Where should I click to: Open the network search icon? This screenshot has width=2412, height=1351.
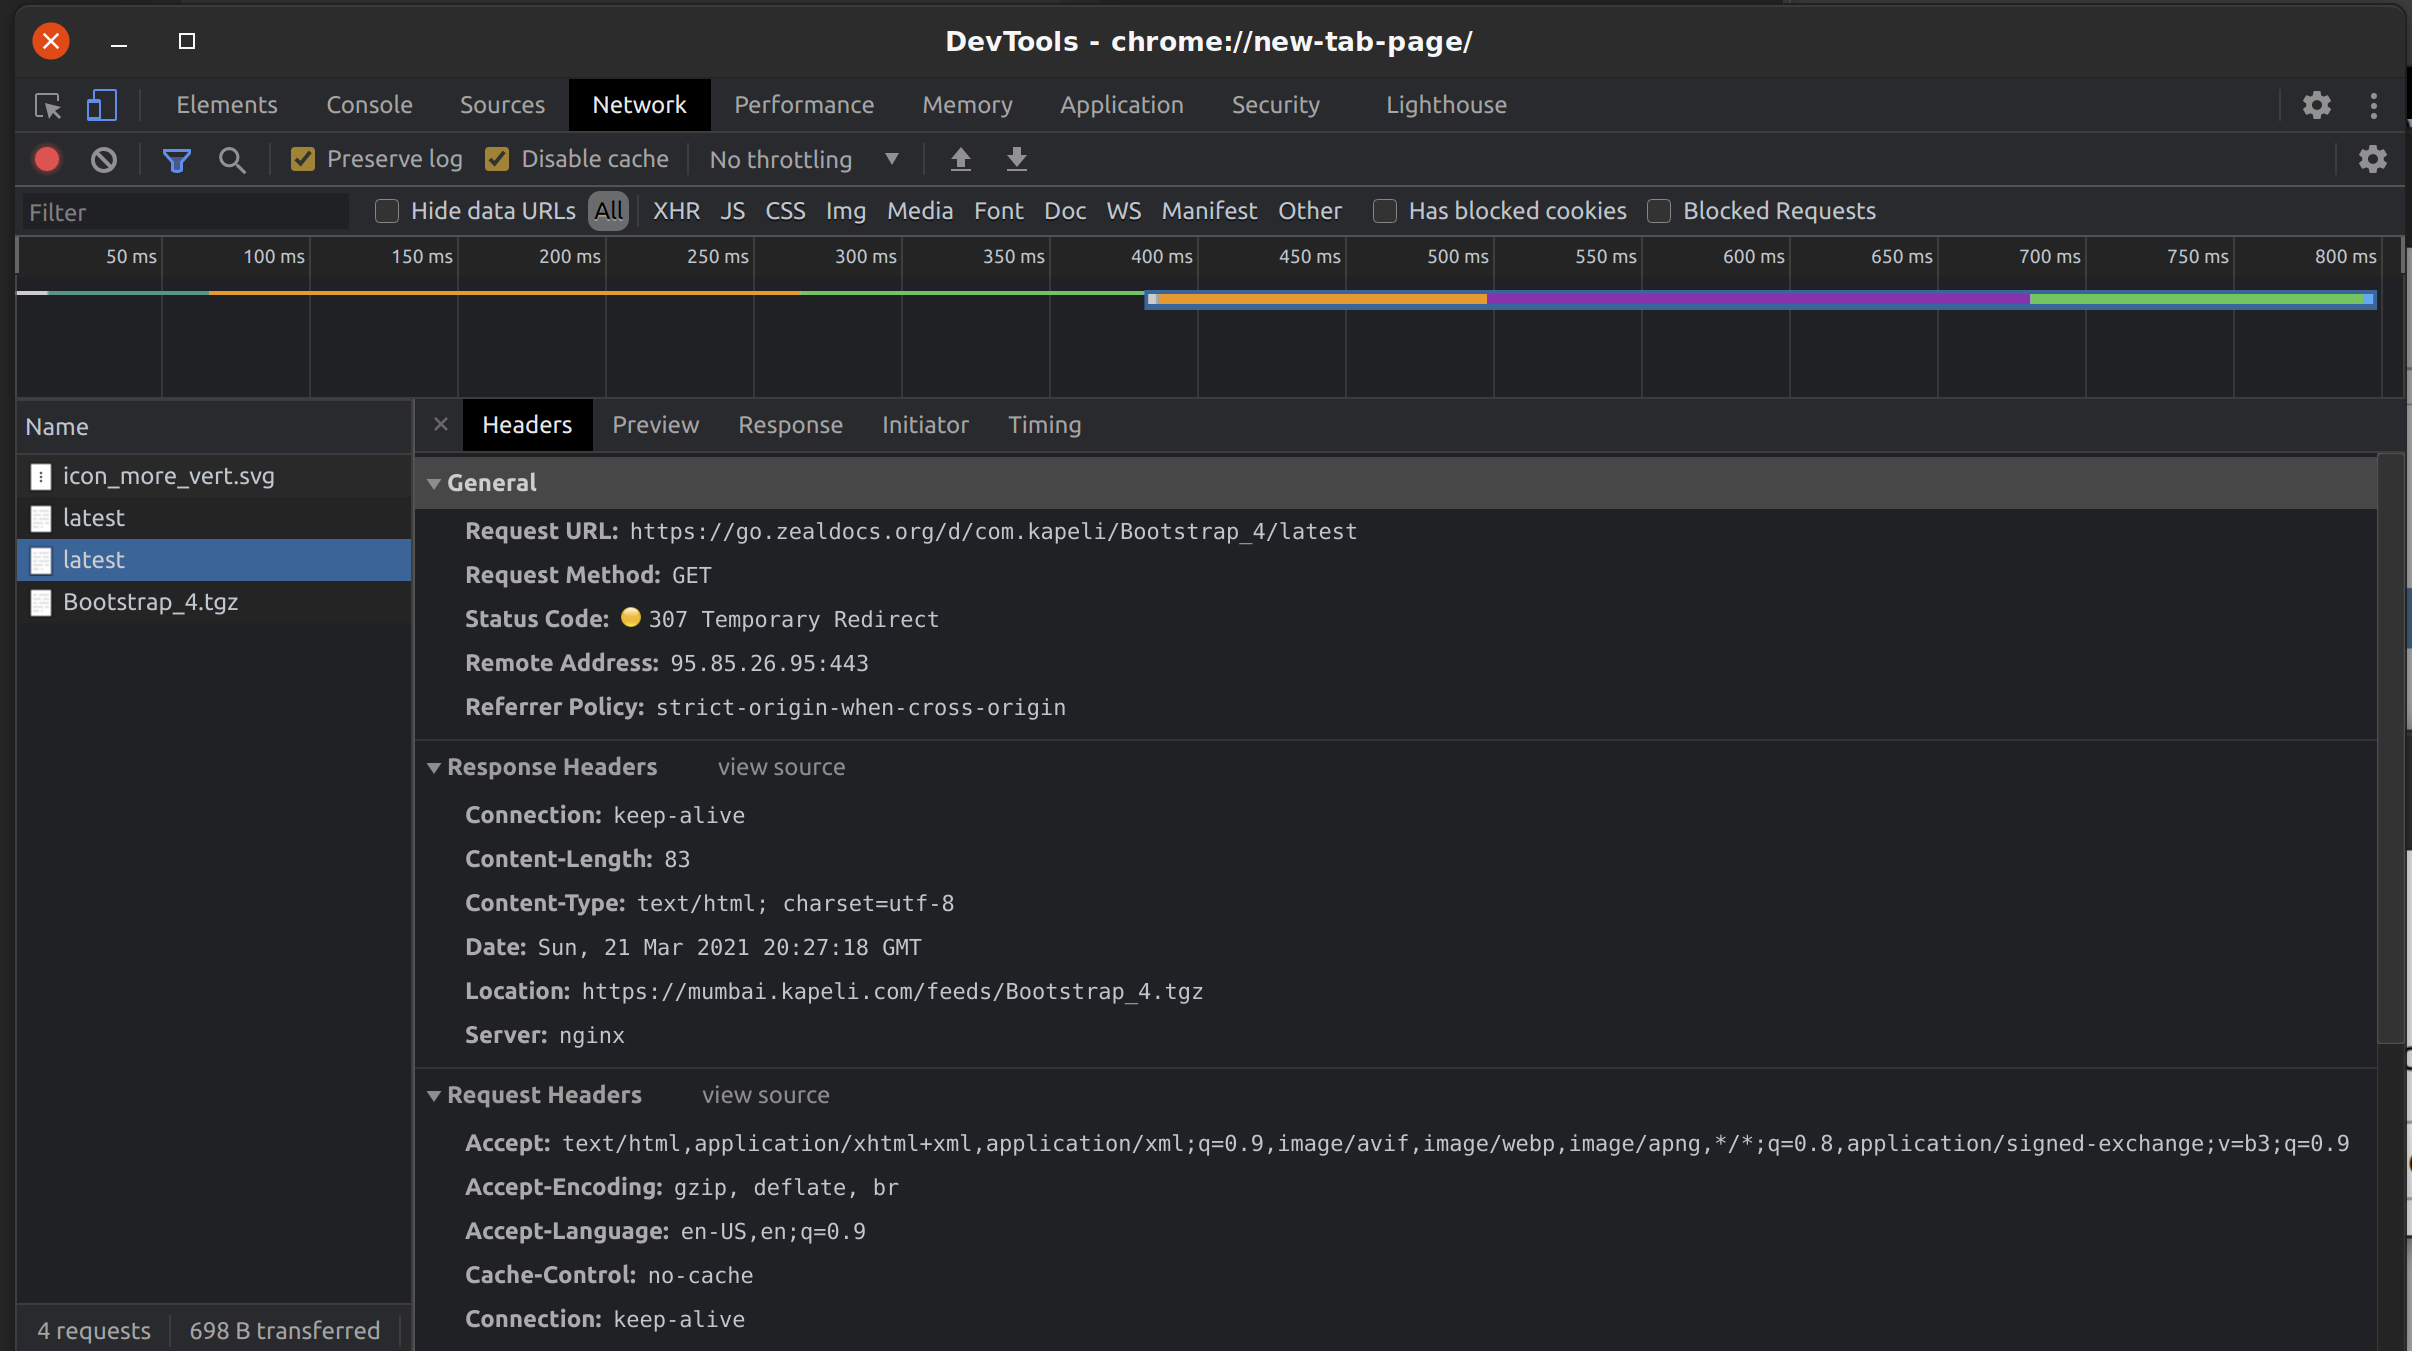231,159
